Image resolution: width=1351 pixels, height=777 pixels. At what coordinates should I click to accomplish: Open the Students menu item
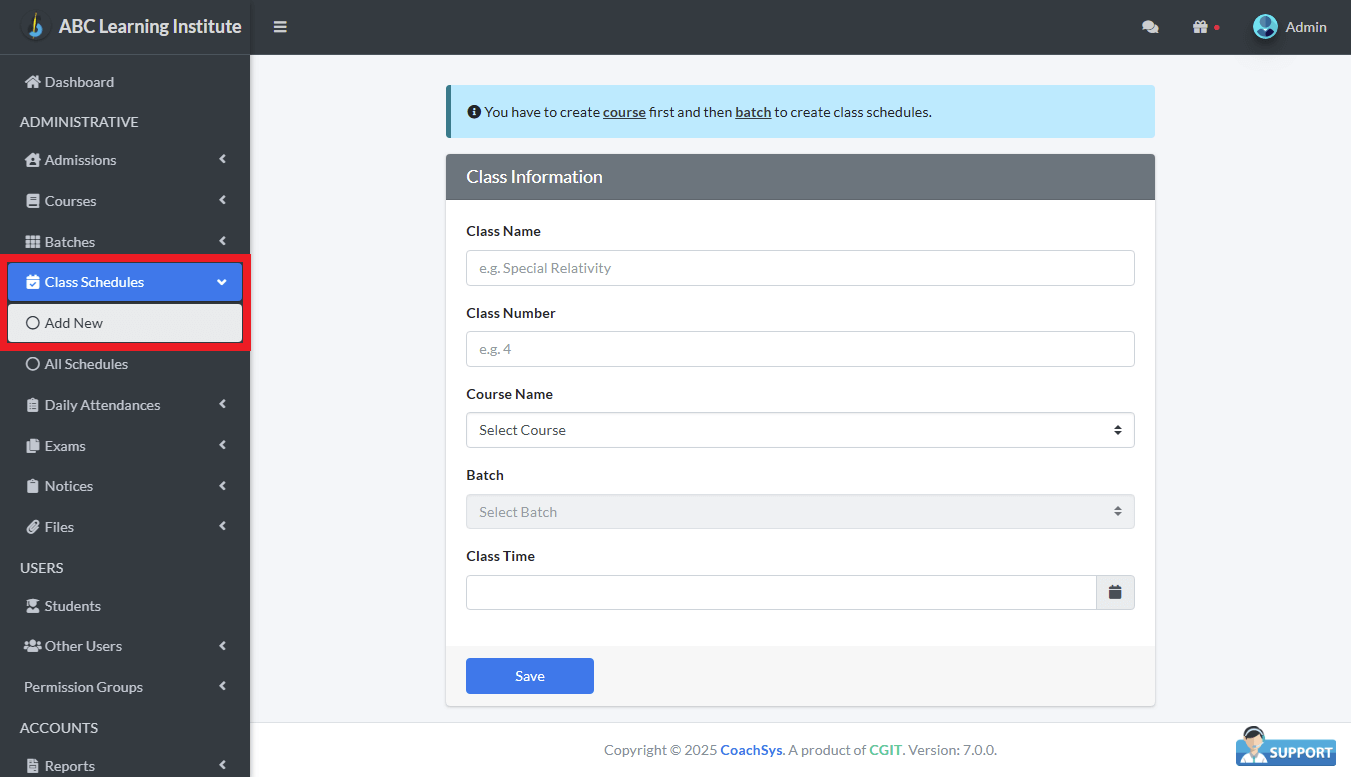coord(72,606)
